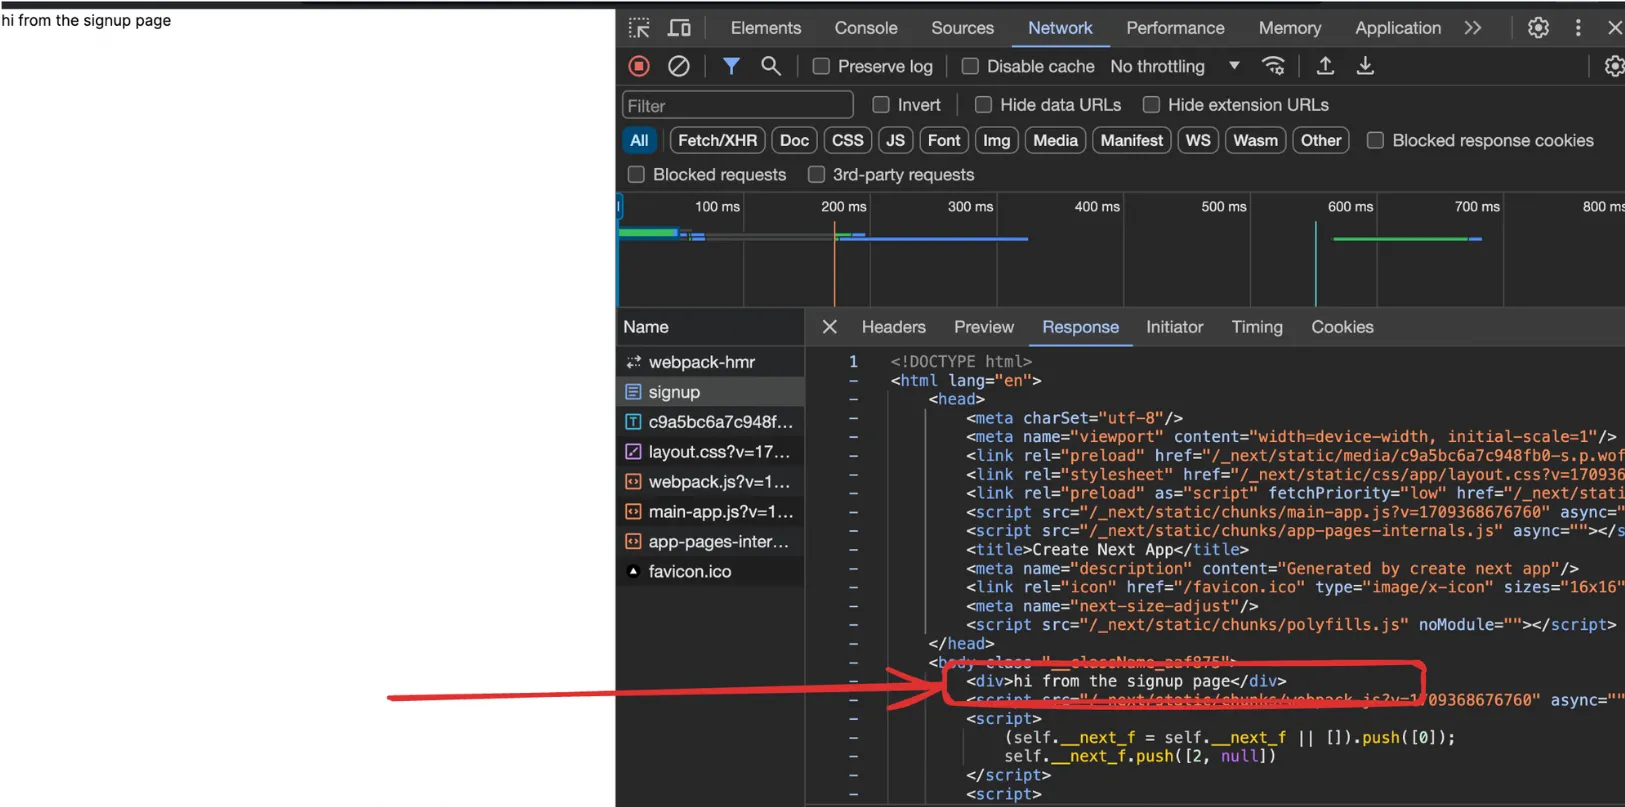Open network conditions wifi icon
1625x807 pixels.
point(1273,66)
